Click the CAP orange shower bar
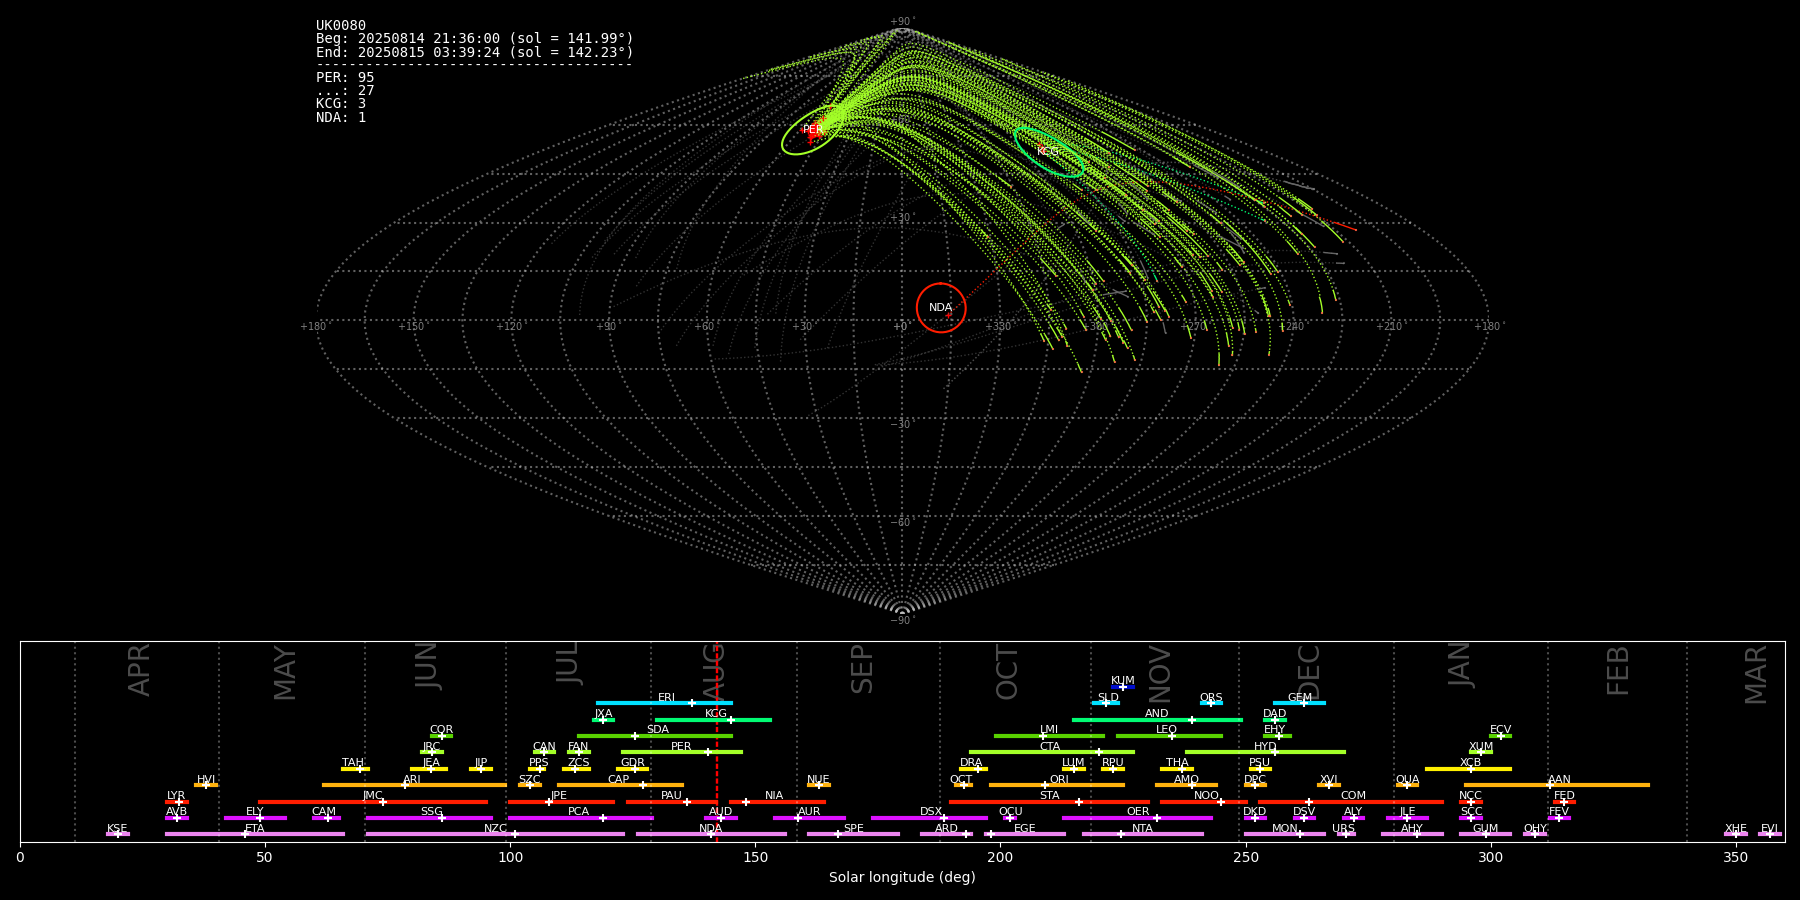1800x900 pixels. coord(620,785)
